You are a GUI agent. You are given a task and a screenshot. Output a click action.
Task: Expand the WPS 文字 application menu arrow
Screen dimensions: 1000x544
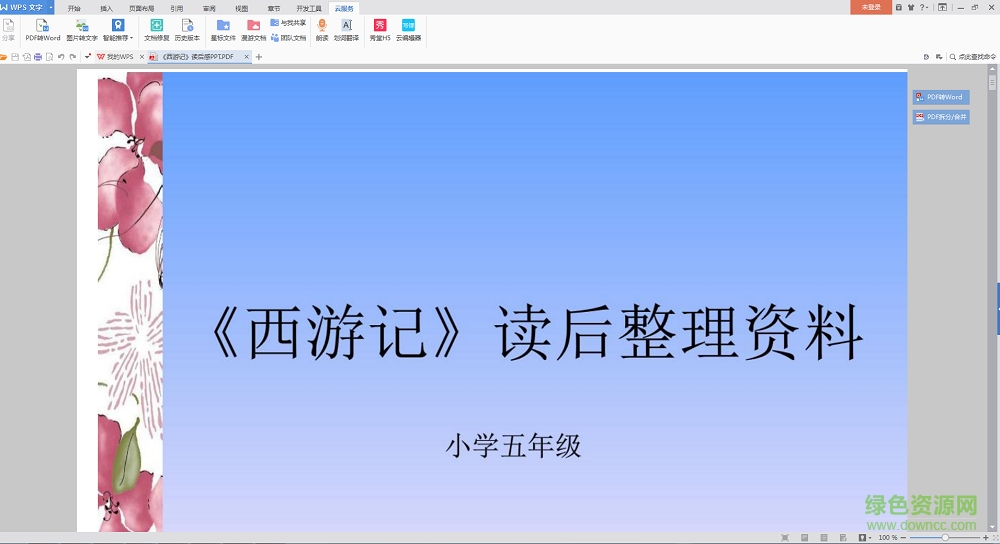pyautogui.click(x=50, y=8)
